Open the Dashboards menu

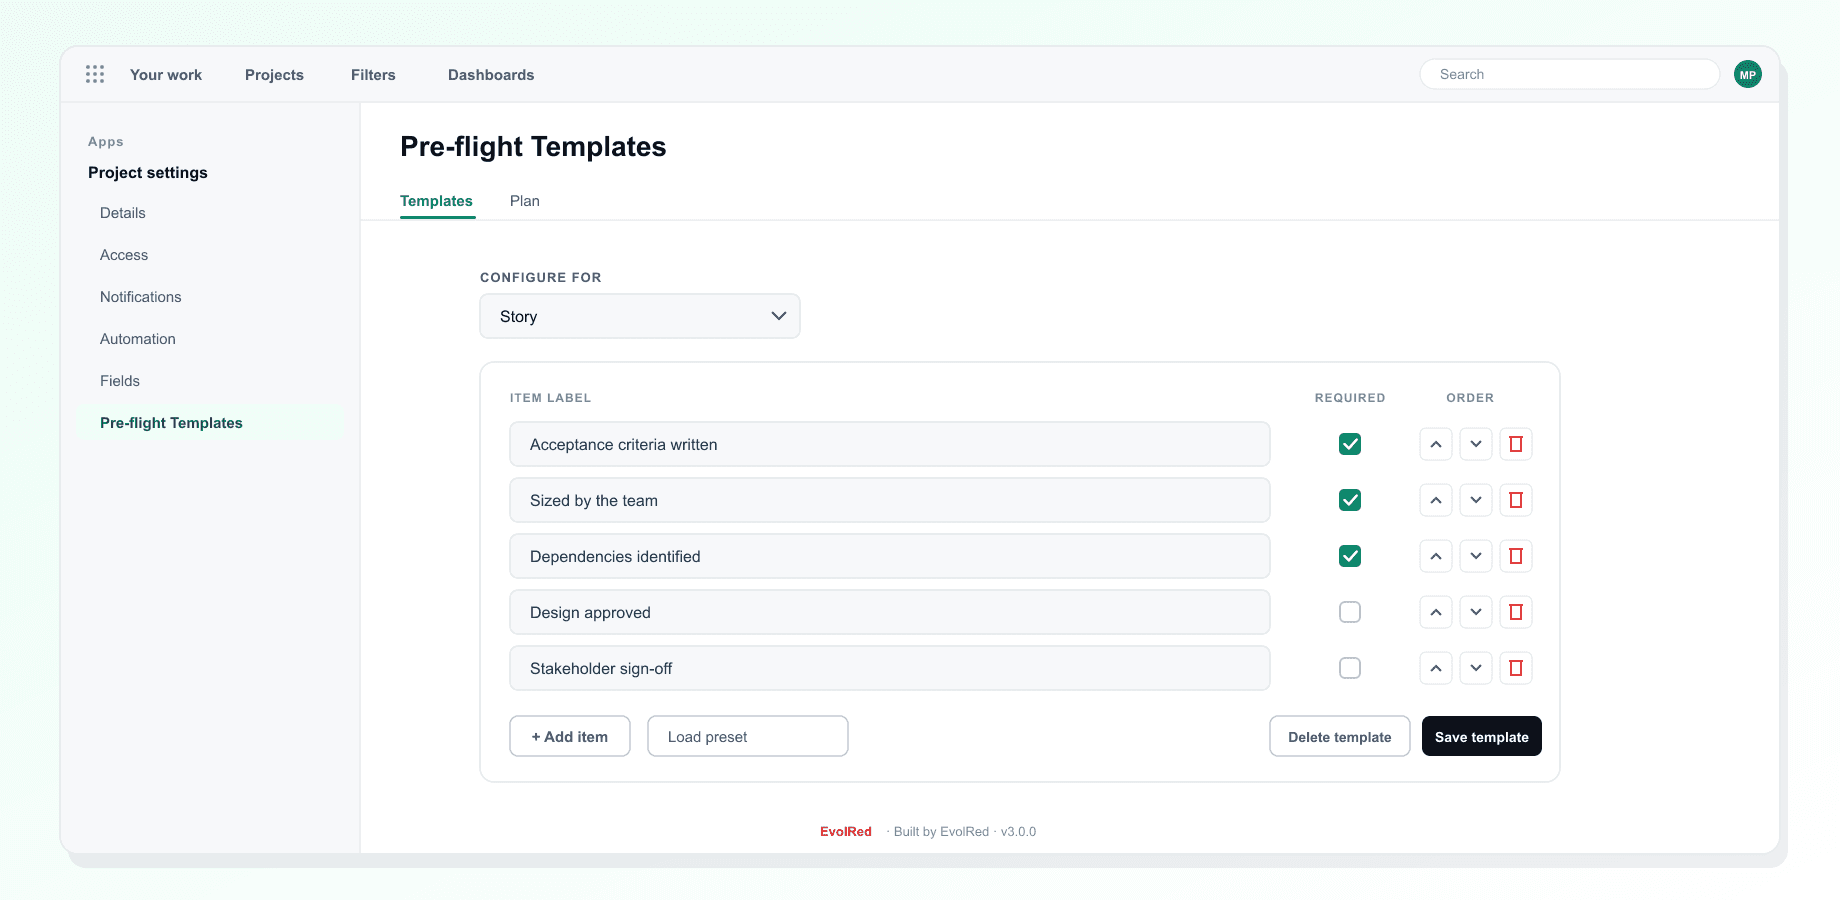pyautogui.click(x=491, y=75)
